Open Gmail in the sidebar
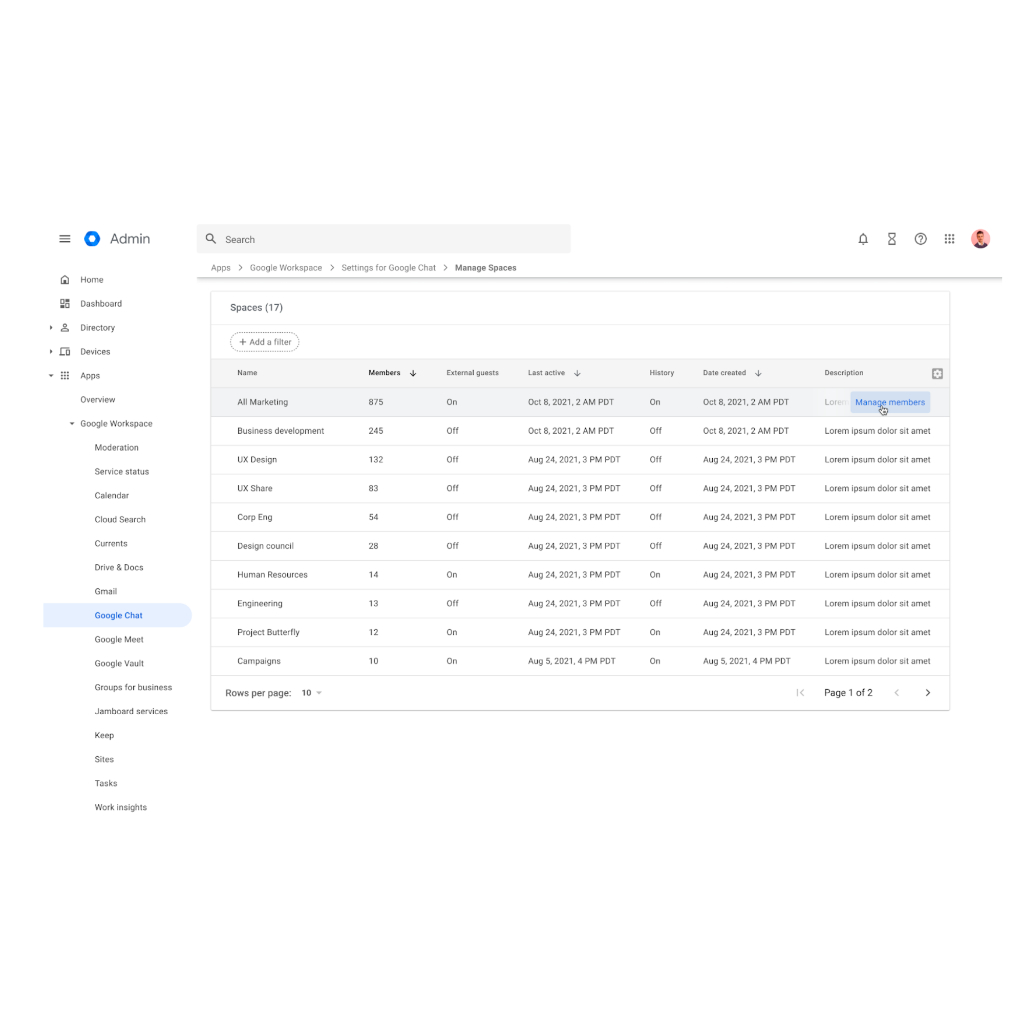 click(x=106, y=592)
